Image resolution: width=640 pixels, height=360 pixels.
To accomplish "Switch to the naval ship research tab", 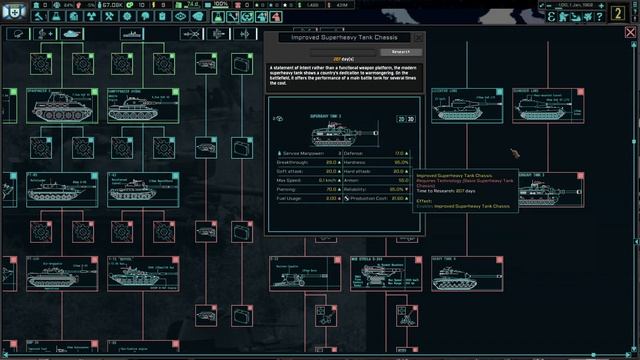I will click(x=132, y=34).
